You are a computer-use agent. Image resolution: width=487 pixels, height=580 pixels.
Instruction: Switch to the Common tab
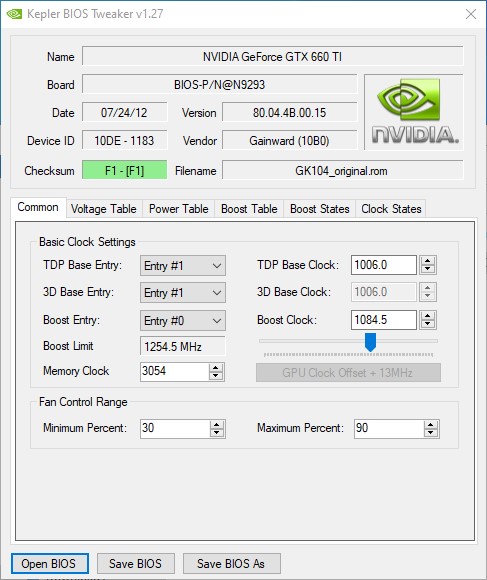[x=38, y=207]
